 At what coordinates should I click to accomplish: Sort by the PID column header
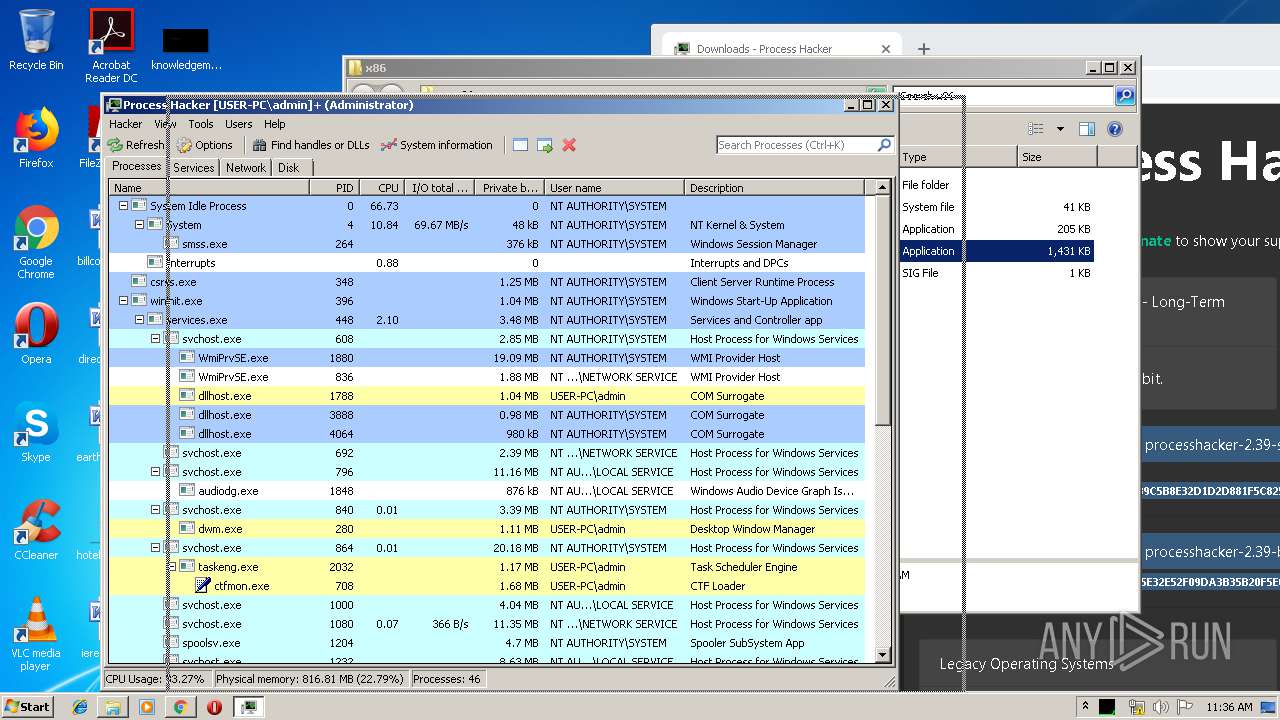click(x=334, y=188)
